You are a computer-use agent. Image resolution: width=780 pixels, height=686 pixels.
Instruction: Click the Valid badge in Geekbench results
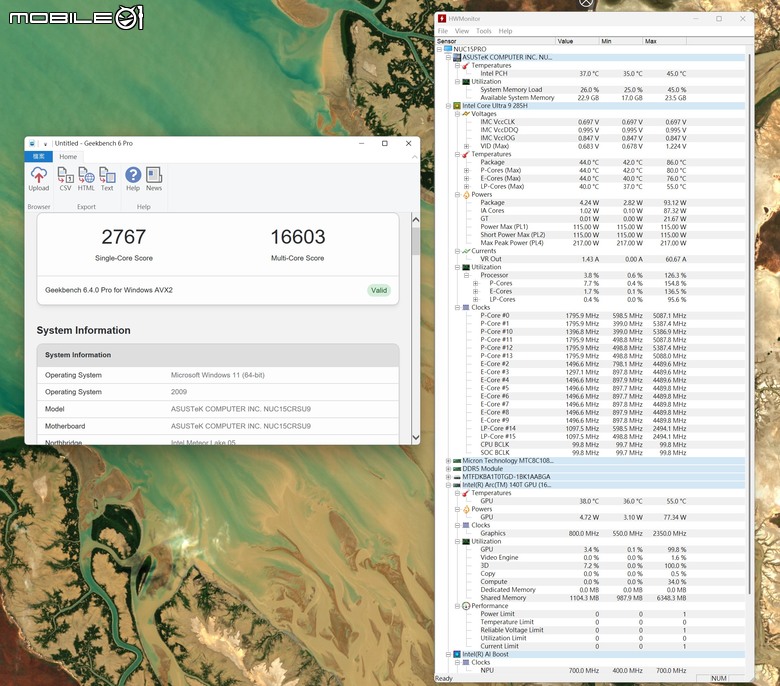(379, 291)
